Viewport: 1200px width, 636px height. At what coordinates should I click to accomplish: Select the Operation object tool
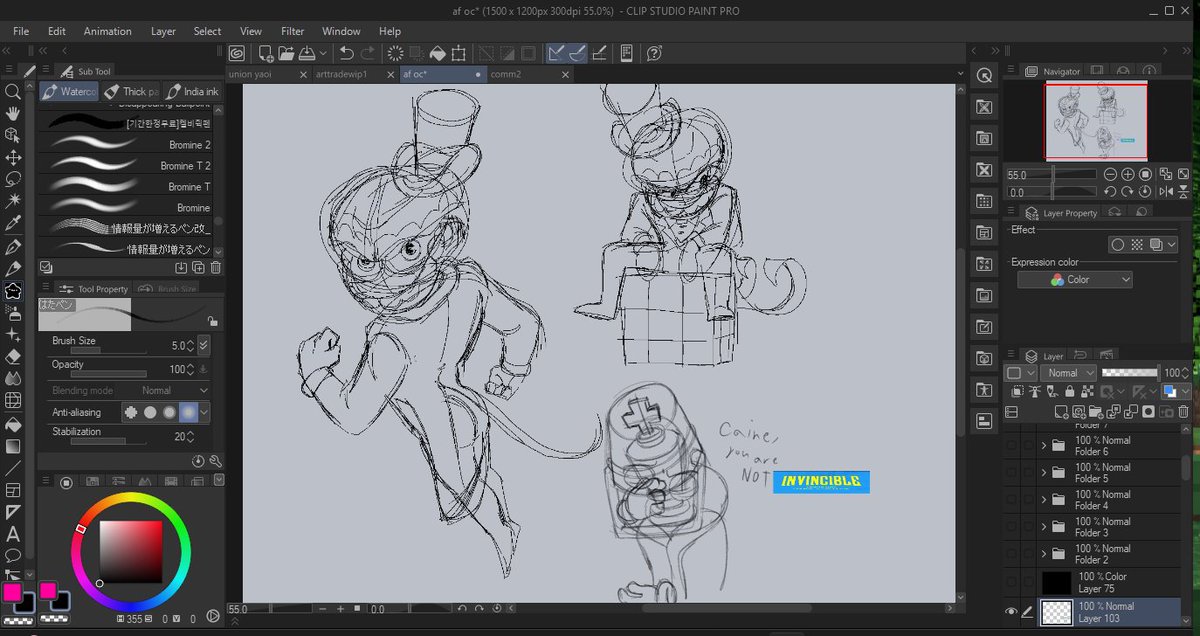13,135
